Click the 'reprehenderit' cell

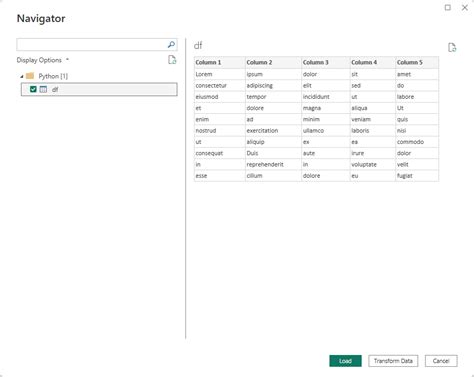click(x=273, y=165)
